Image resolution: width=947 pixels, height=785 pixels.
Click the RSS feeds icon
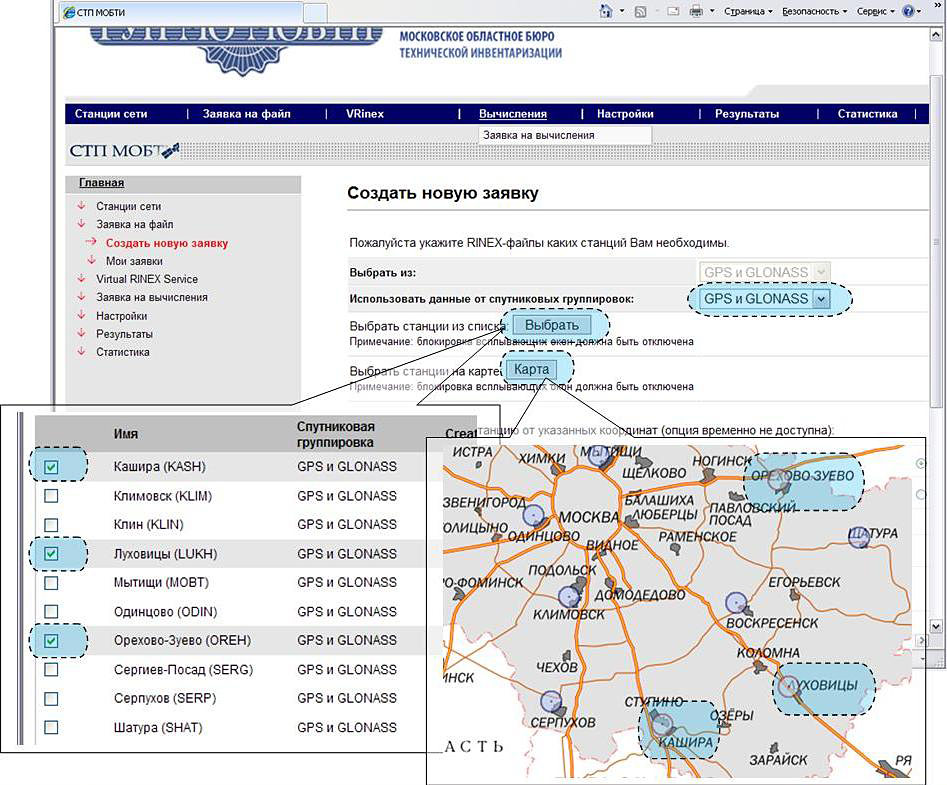641,11
